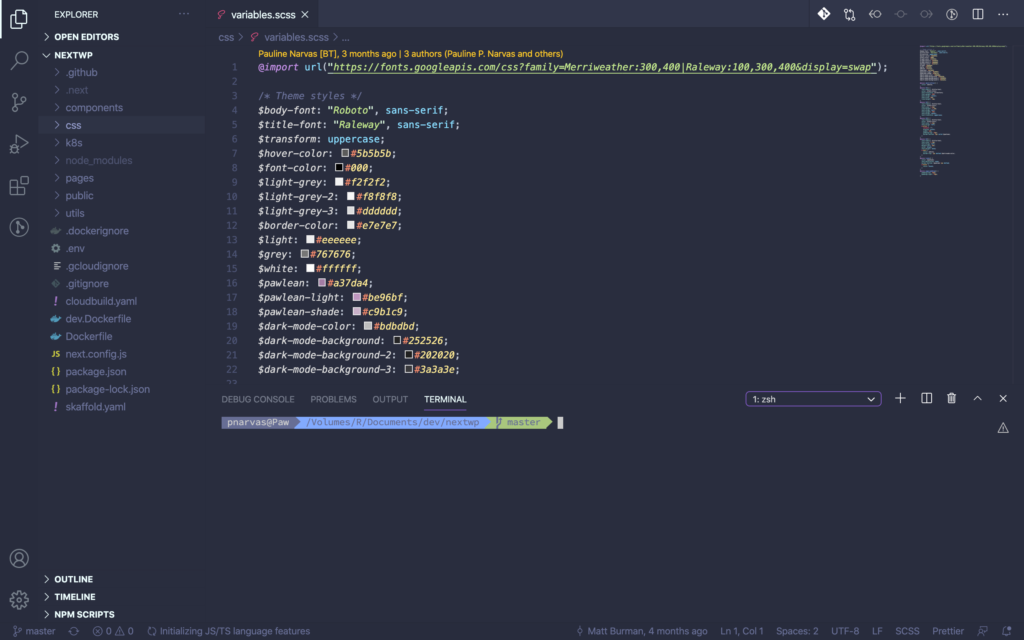Click Prettier in the status bar
The image size is (1024, 640).
948,631
